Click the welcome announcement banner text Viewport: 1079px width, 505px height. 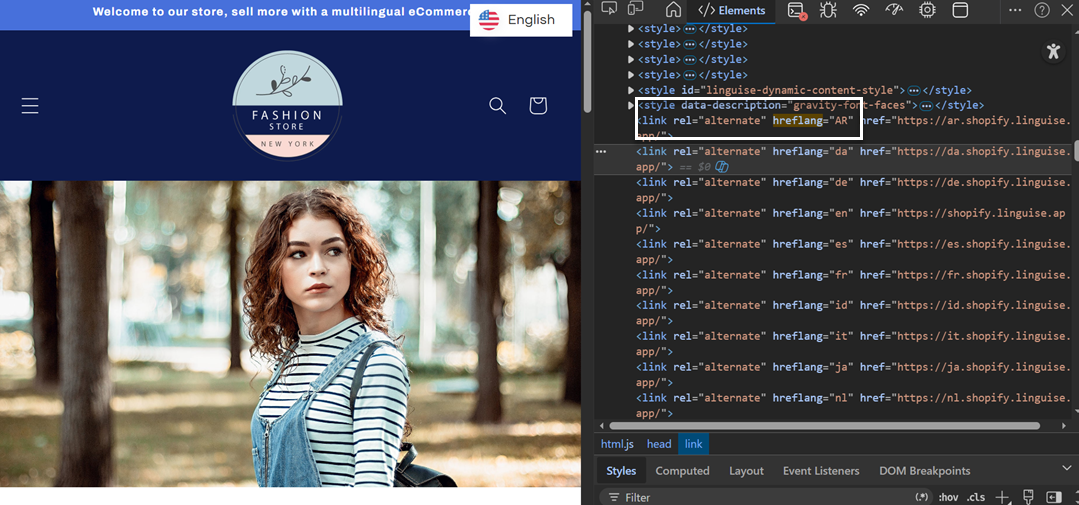click(x=281, y=12)
